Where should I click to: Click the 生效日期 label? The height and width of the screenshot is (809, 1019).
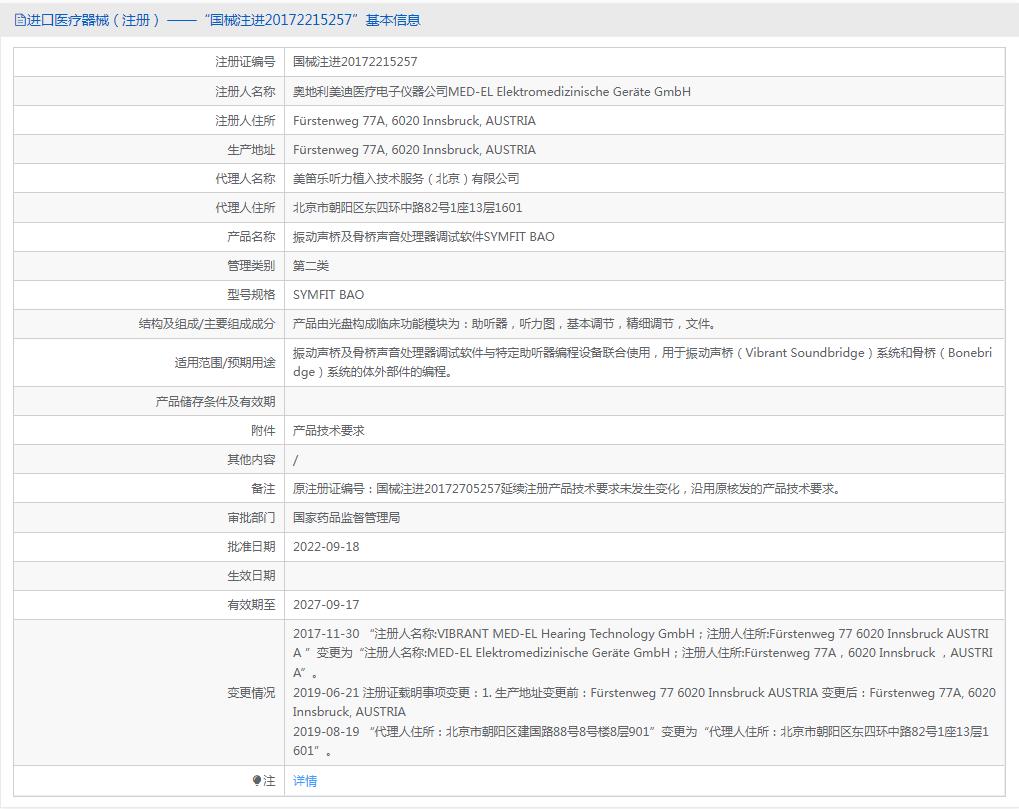click(251, 576)
